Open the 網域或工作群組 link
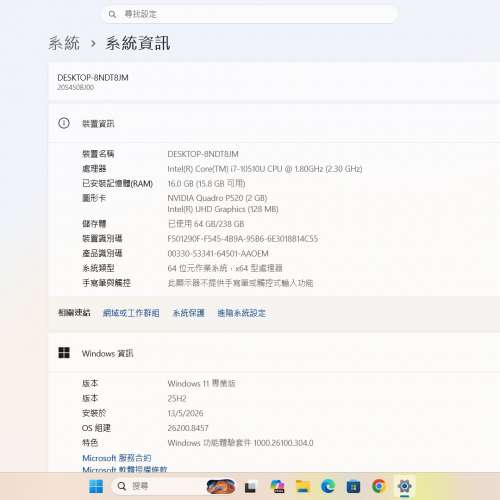 tap(131, 313)
